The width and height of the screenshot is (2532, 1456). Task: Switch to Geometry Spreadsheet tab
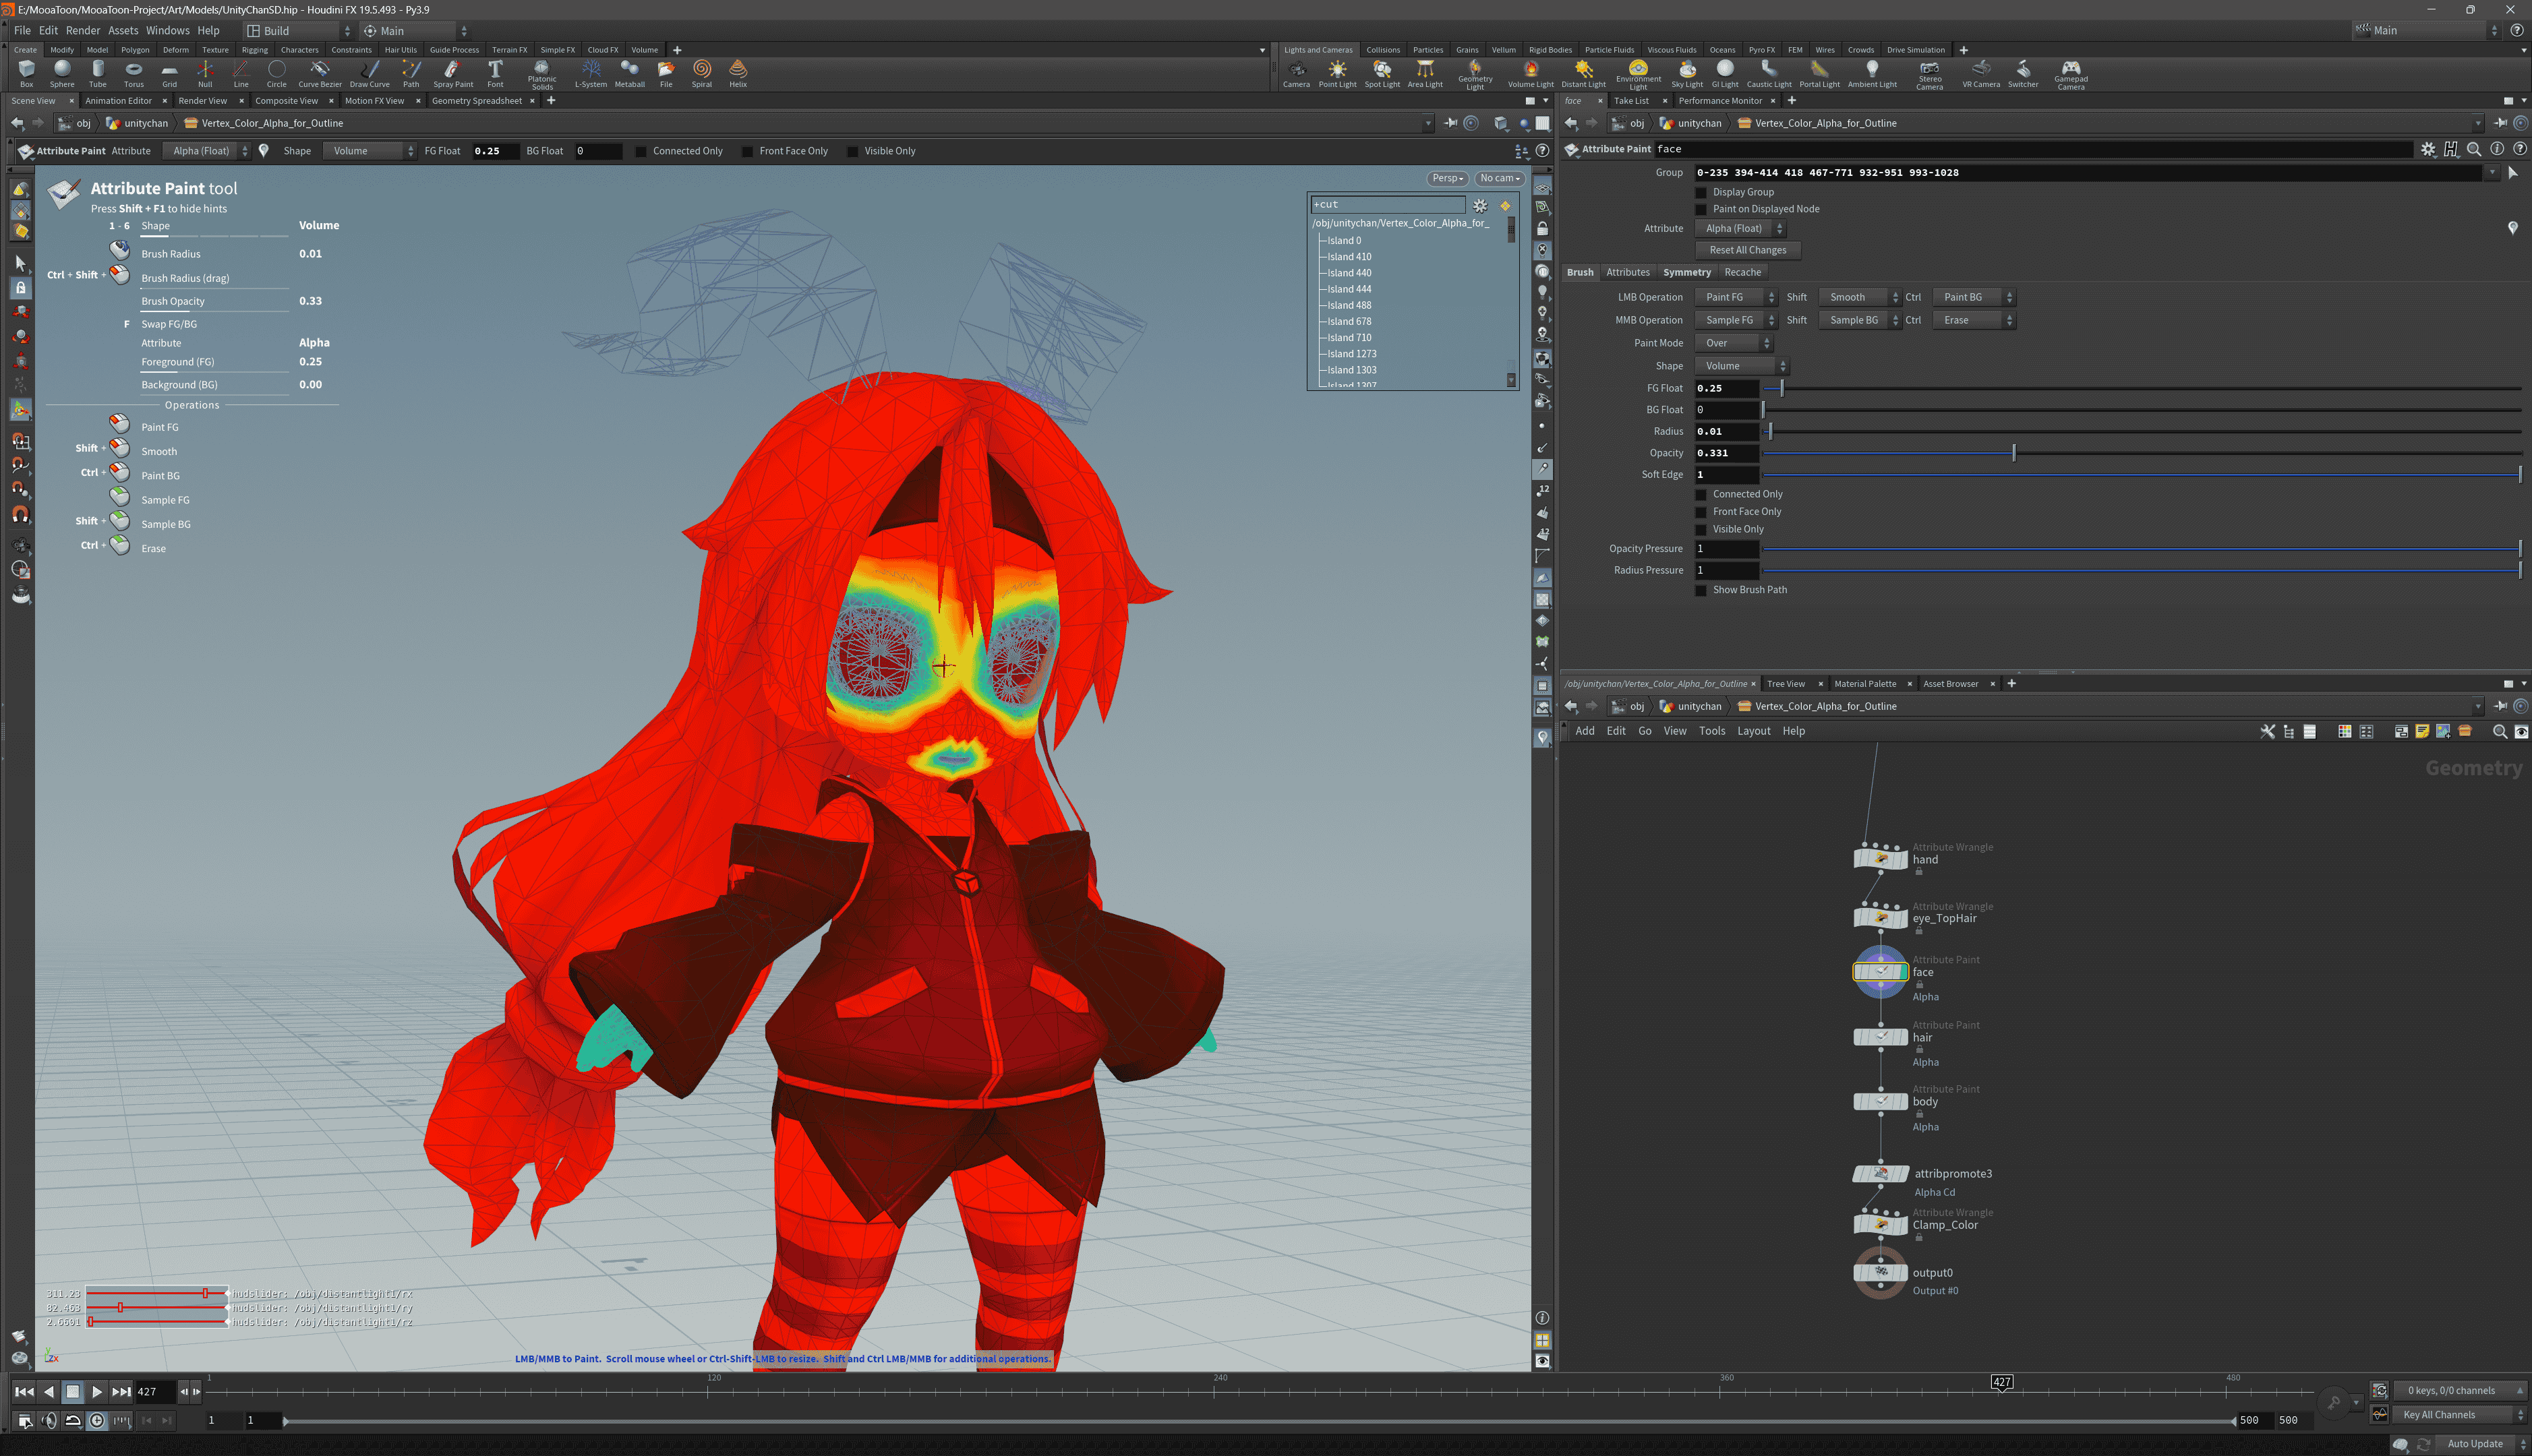(x=477, y=101)
